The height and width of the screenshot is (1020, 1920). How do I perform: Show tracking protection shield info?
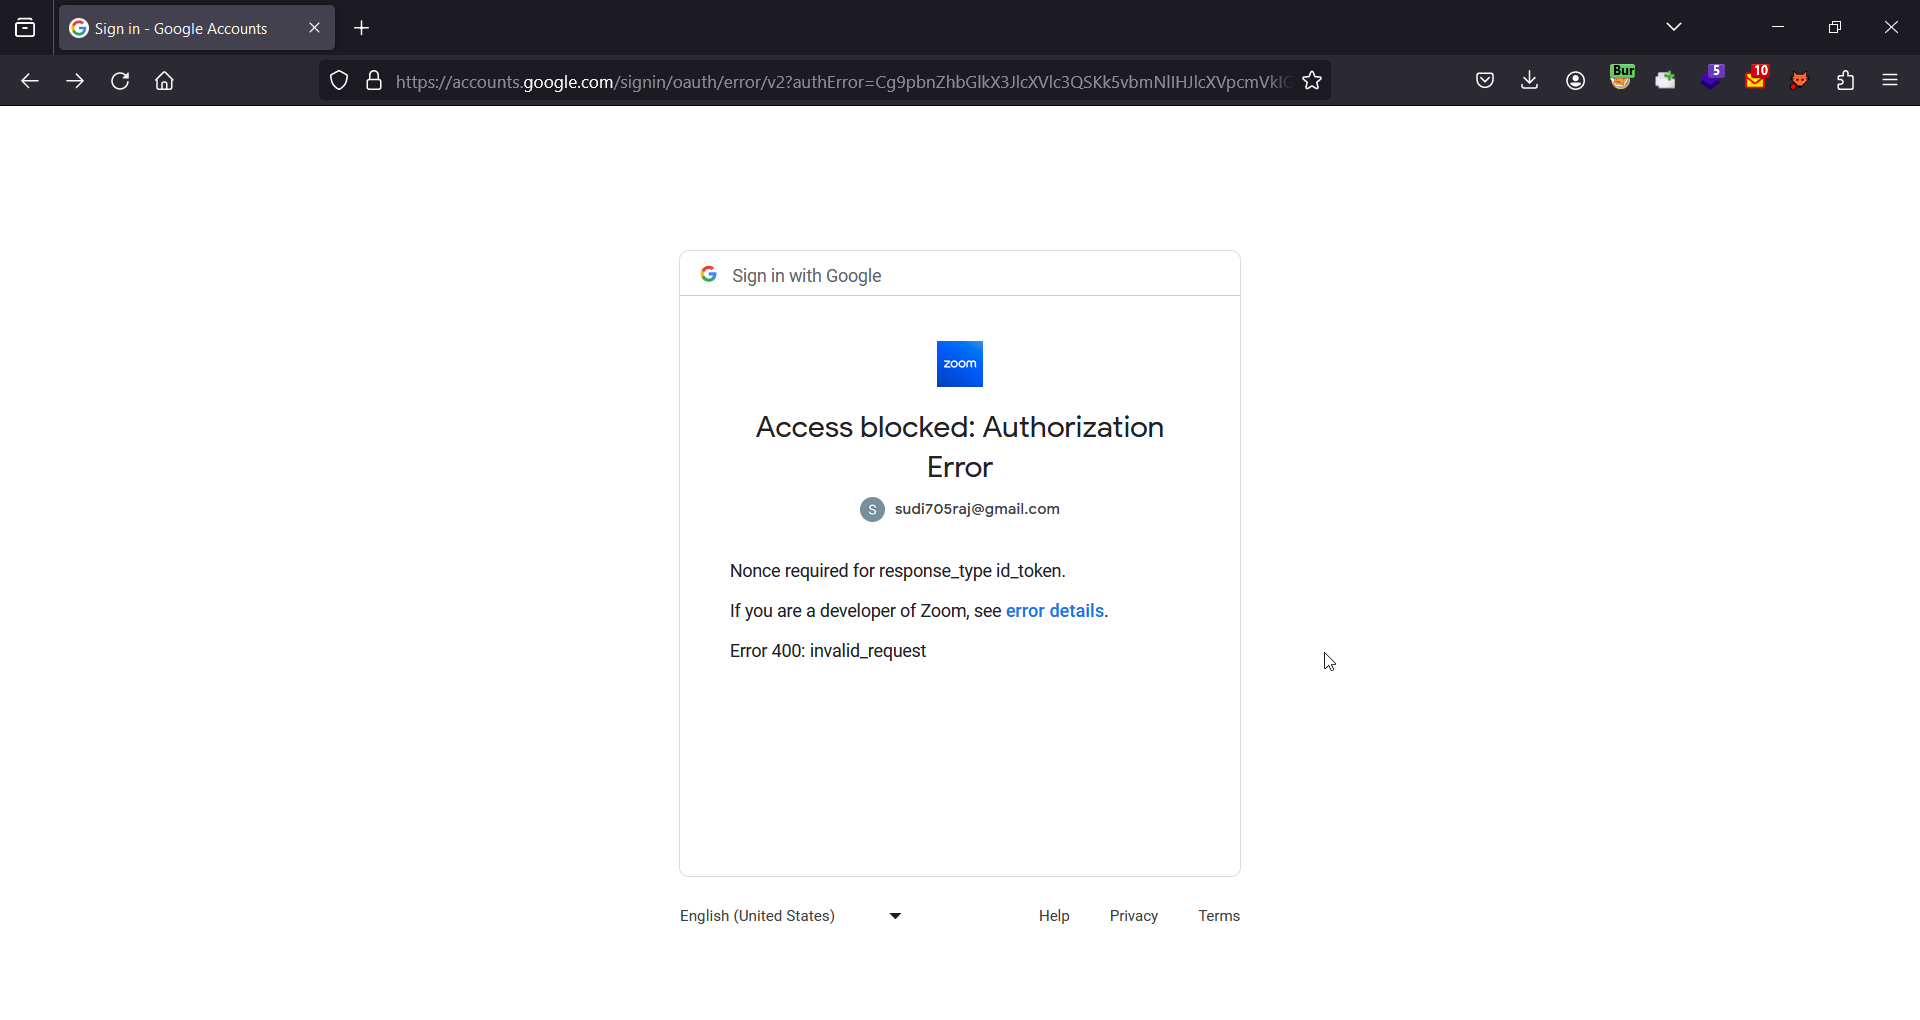(x=339, y=81)
